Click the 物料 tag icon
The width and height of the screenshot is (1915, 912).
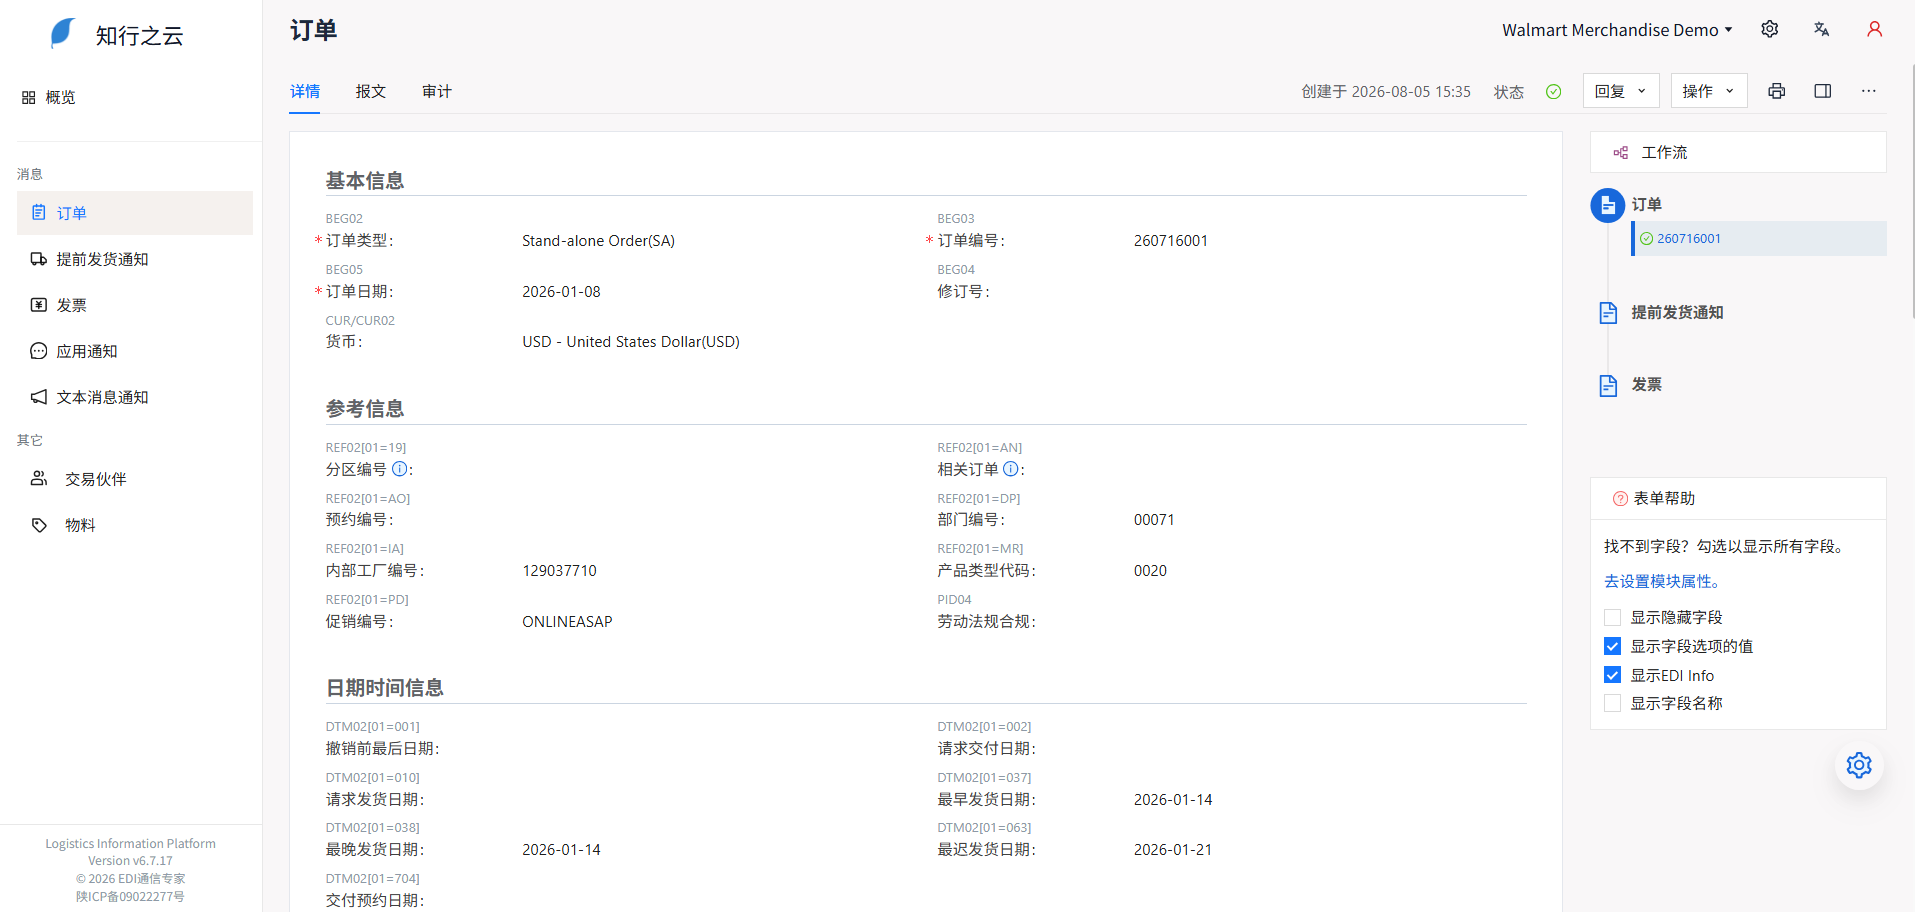click(x=39, y=525)
